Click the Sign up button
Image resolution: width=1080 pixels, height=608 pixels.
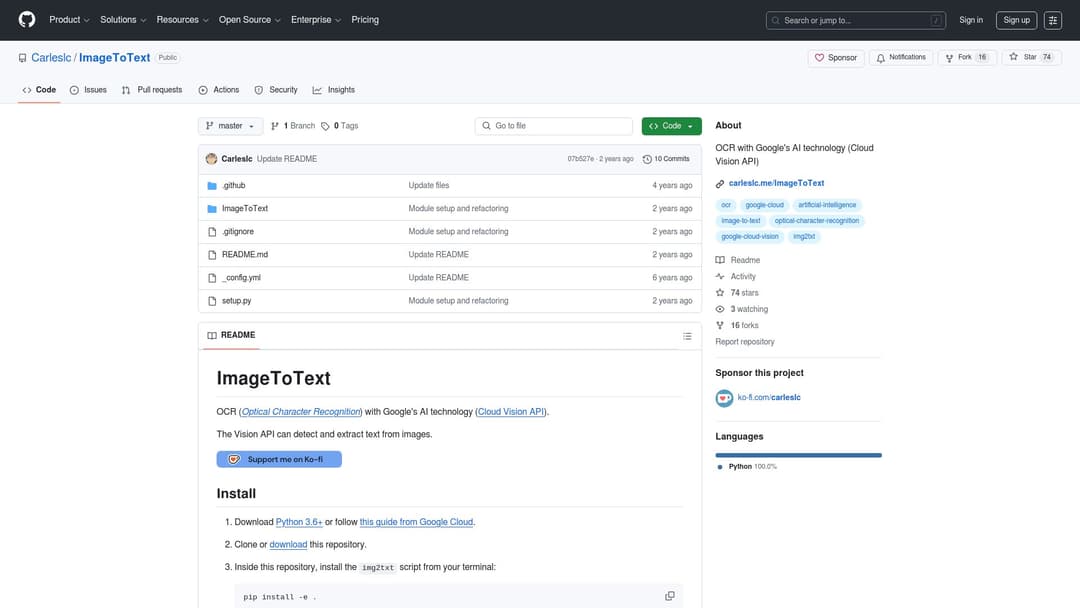pyautogui.click(x=1016, y=21)
